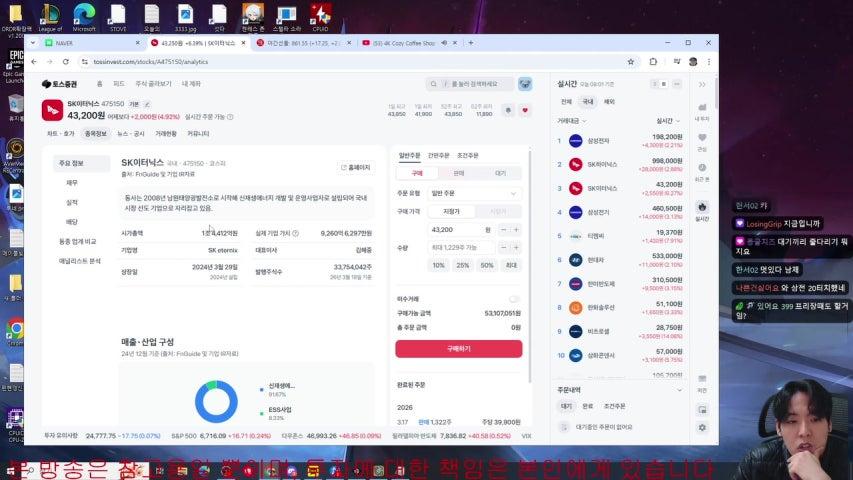Set quantity to 25% button
Image resolution: width=853 pixels, height=480 pixels.
click(x=462, y=266)
